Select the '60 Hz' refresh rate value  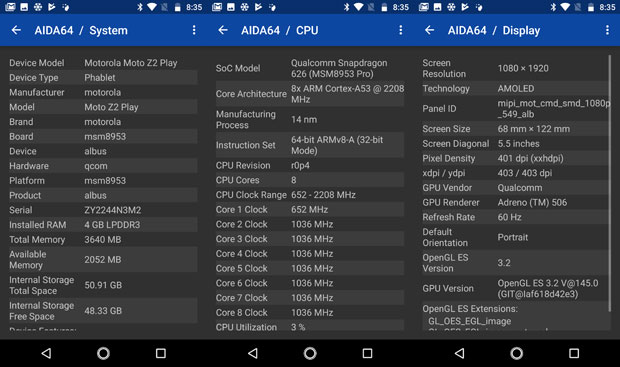click(x=510, y=217)
